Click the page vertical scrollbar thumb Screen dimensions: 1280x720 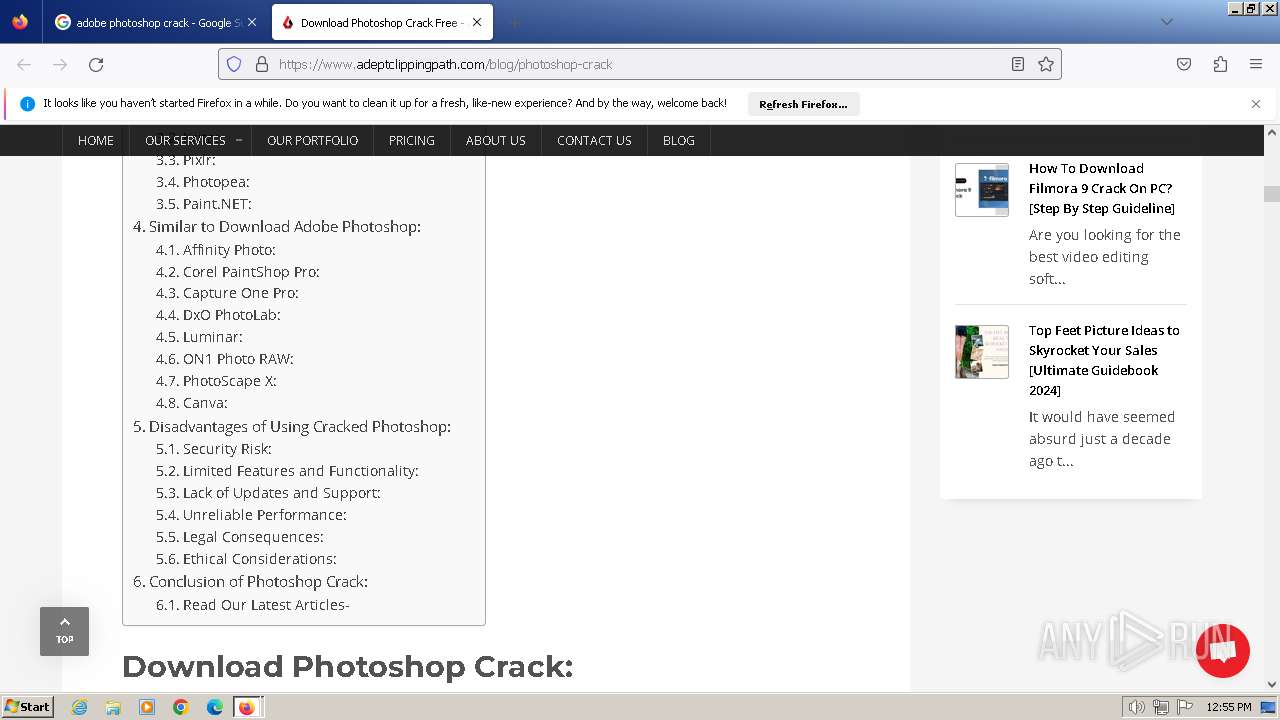1271,194
